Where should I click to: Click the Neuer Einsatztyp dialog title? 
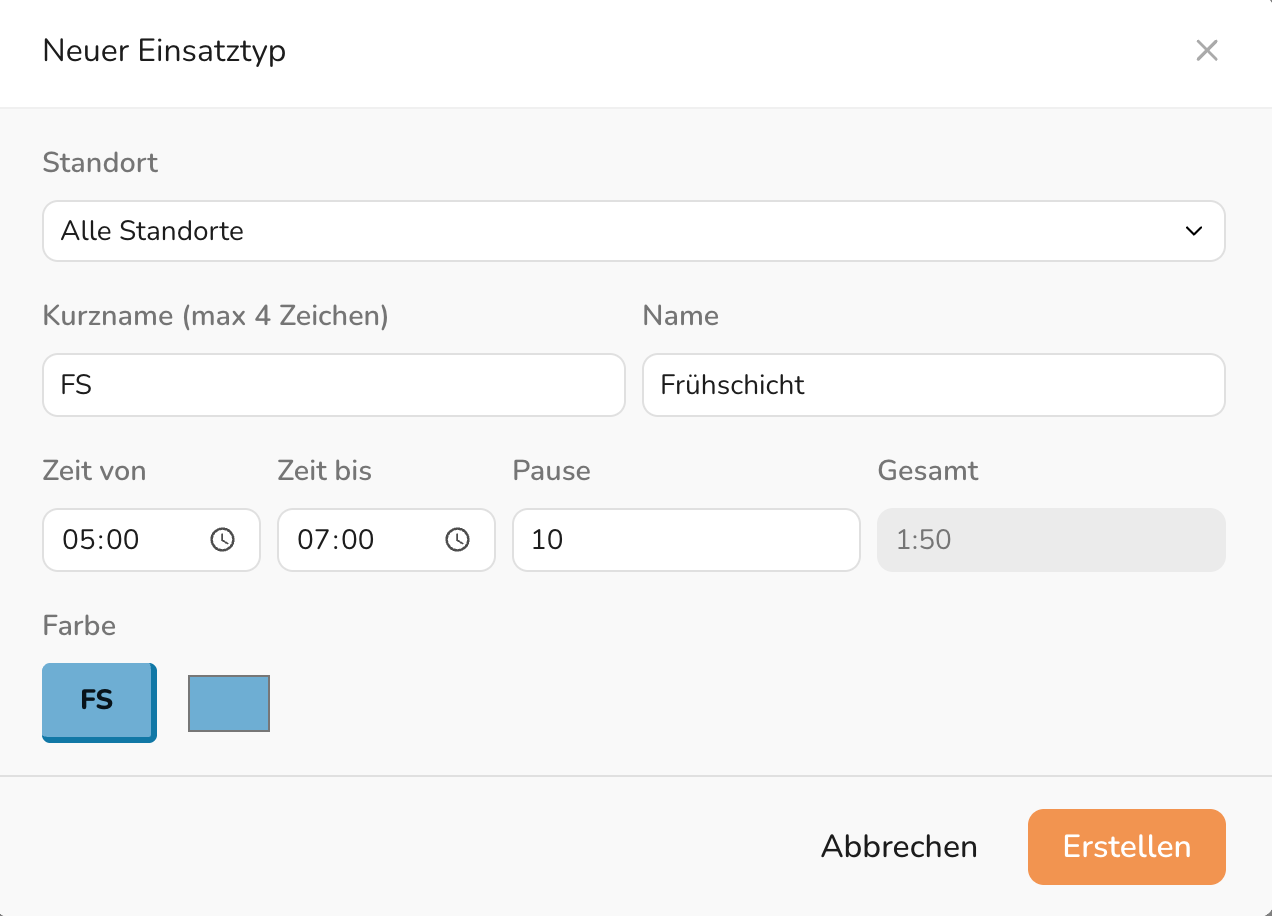click(164, 51)
